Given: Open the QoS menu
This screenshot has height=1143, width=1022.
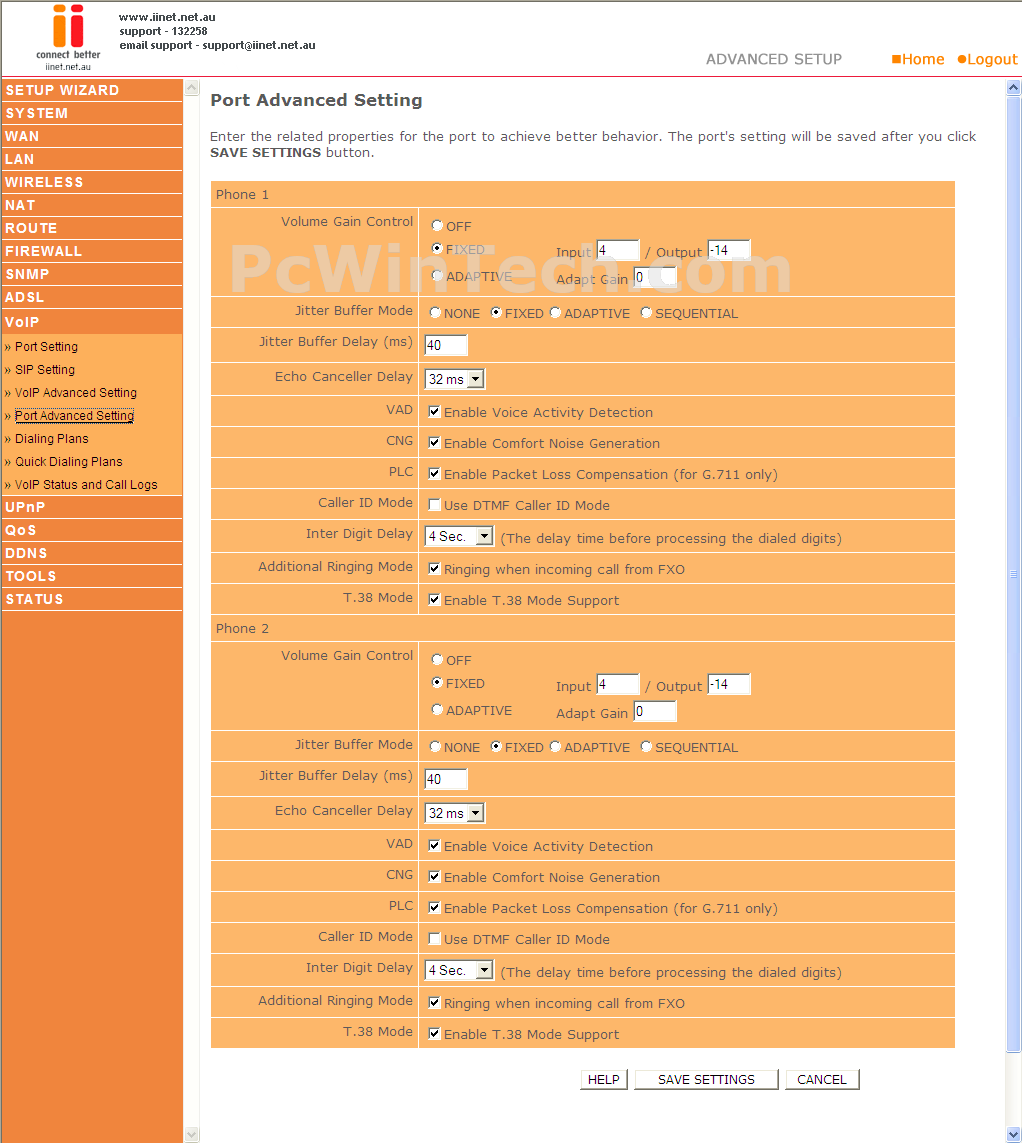Looking at the screenshot, I should point(92,530).
